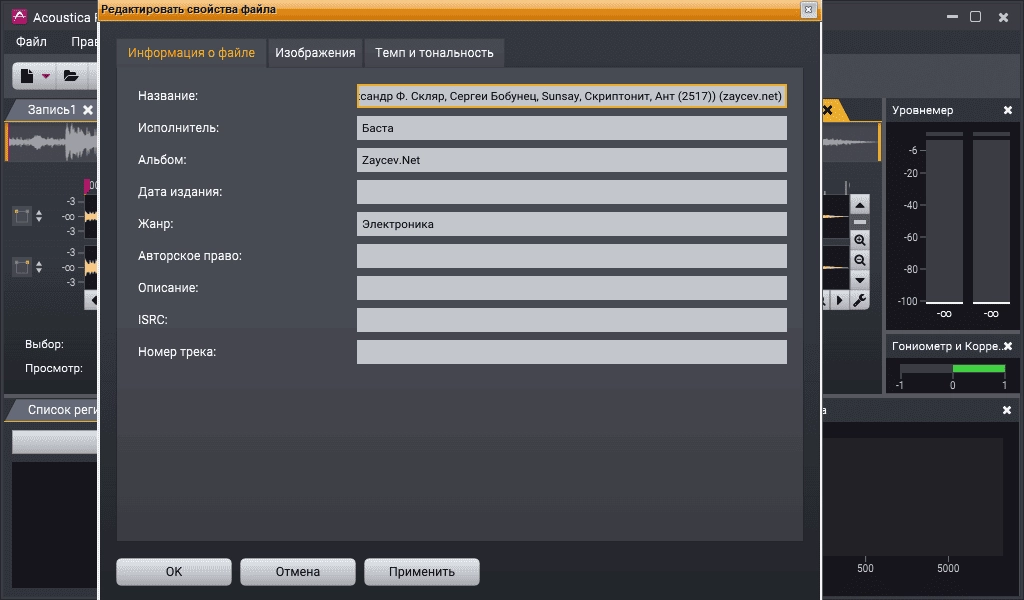Screen dimensions: 1024x600
Task: Click the scroll-right arrow next to wrench
Action: click(840, 300)
